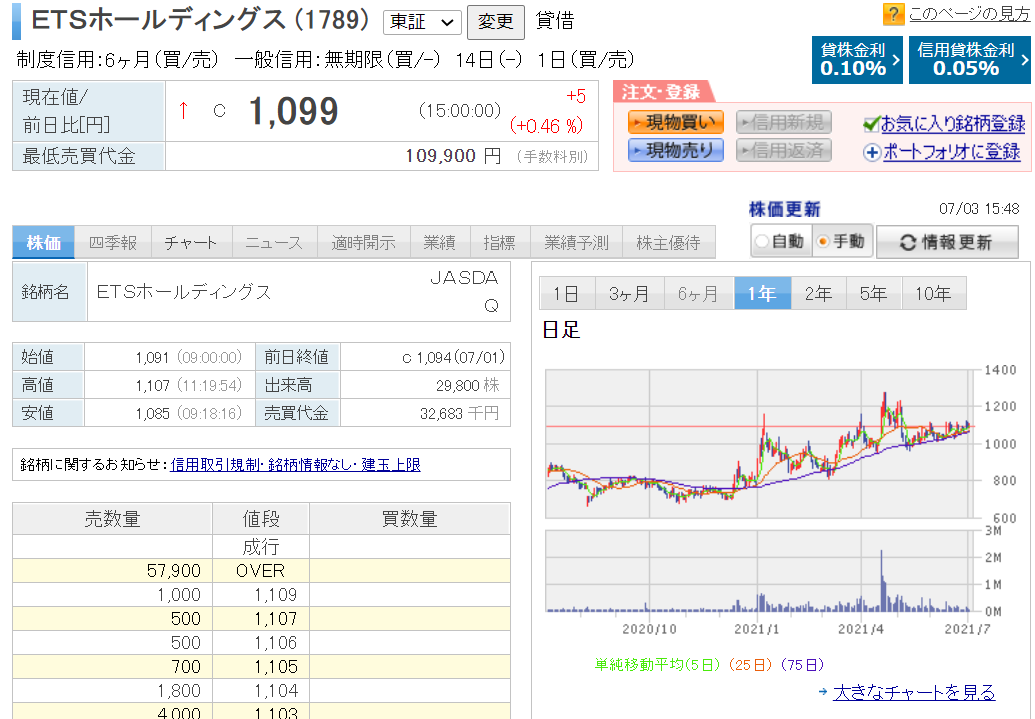
Task: Click the volume bar chart below price chart
Action: (x=760, y=571)
